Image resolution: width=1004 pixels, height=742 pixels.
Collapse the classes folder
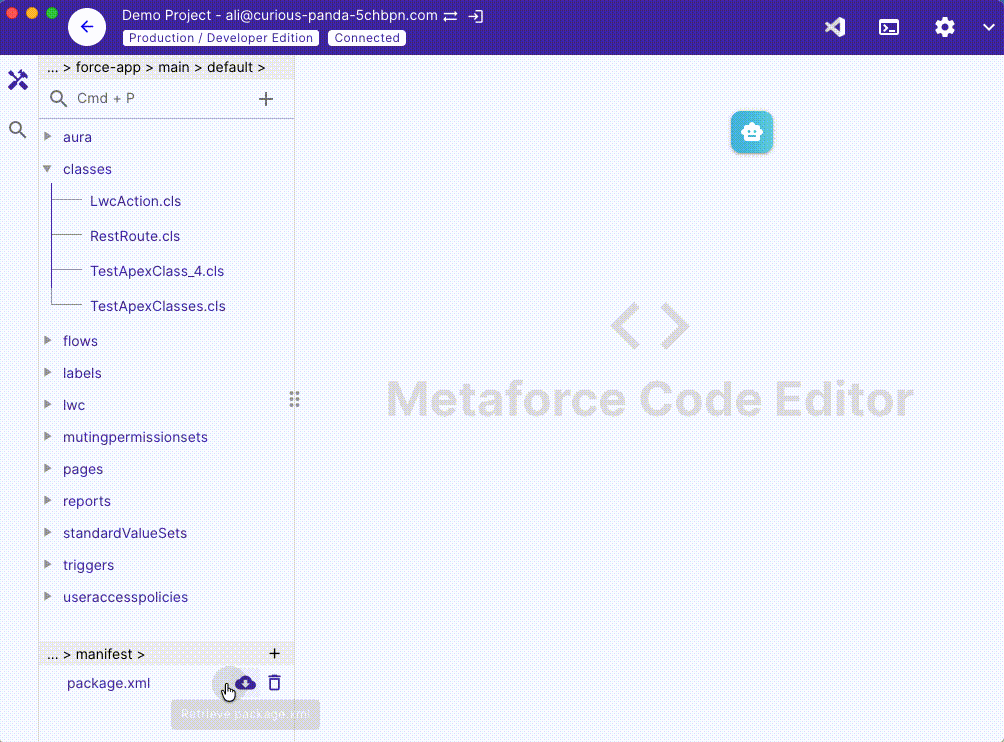coord(47,168)
